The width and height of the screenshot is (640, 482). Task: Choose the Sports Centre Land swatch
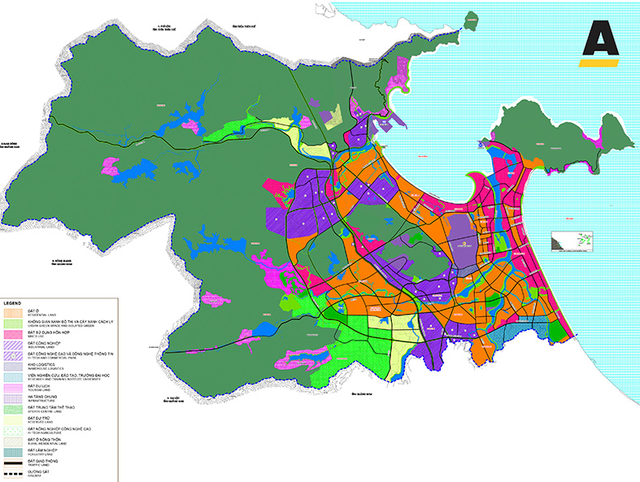tap(14, 409)
